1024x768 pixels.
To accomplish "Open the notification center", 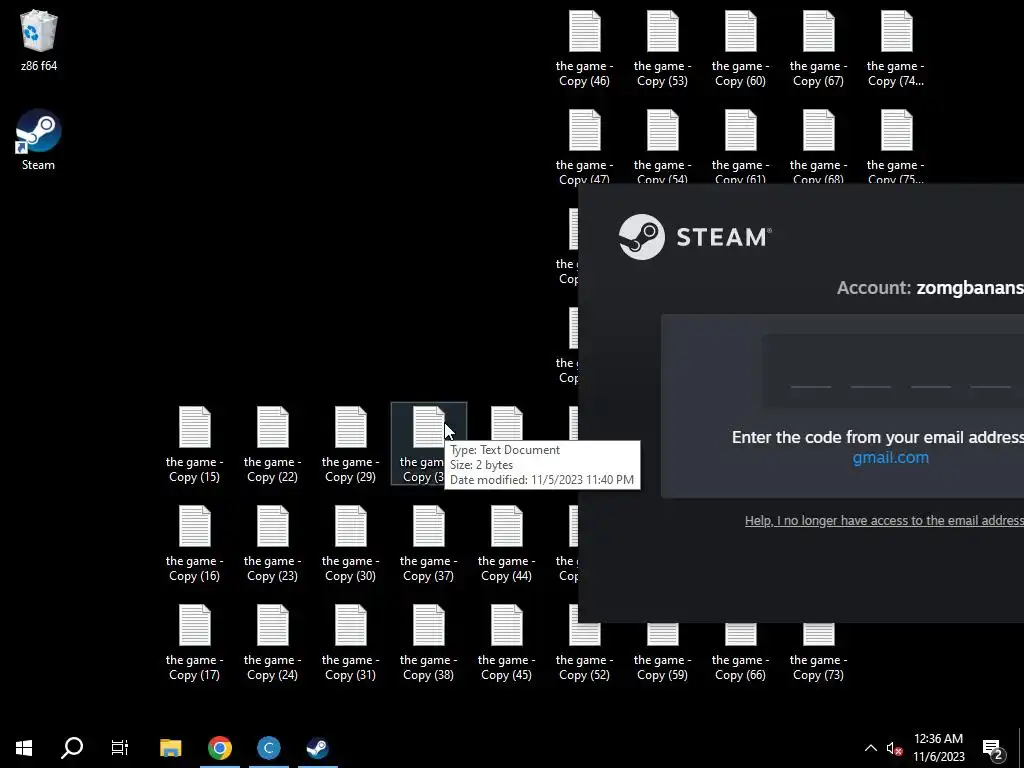I will click(993, 748).
